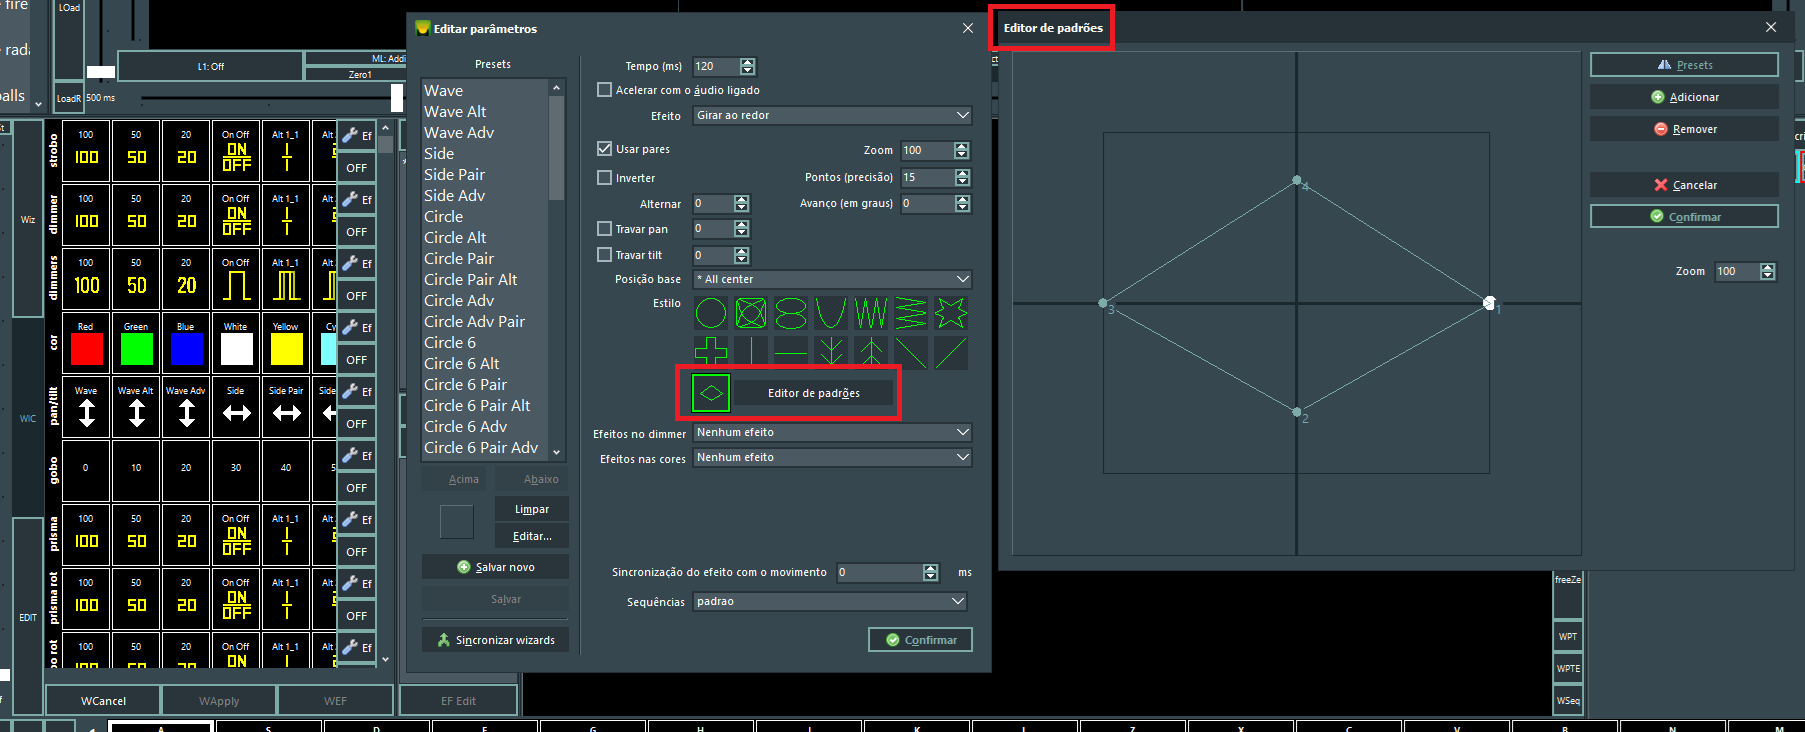Select the green cross style icon

[x=710, y=352]
